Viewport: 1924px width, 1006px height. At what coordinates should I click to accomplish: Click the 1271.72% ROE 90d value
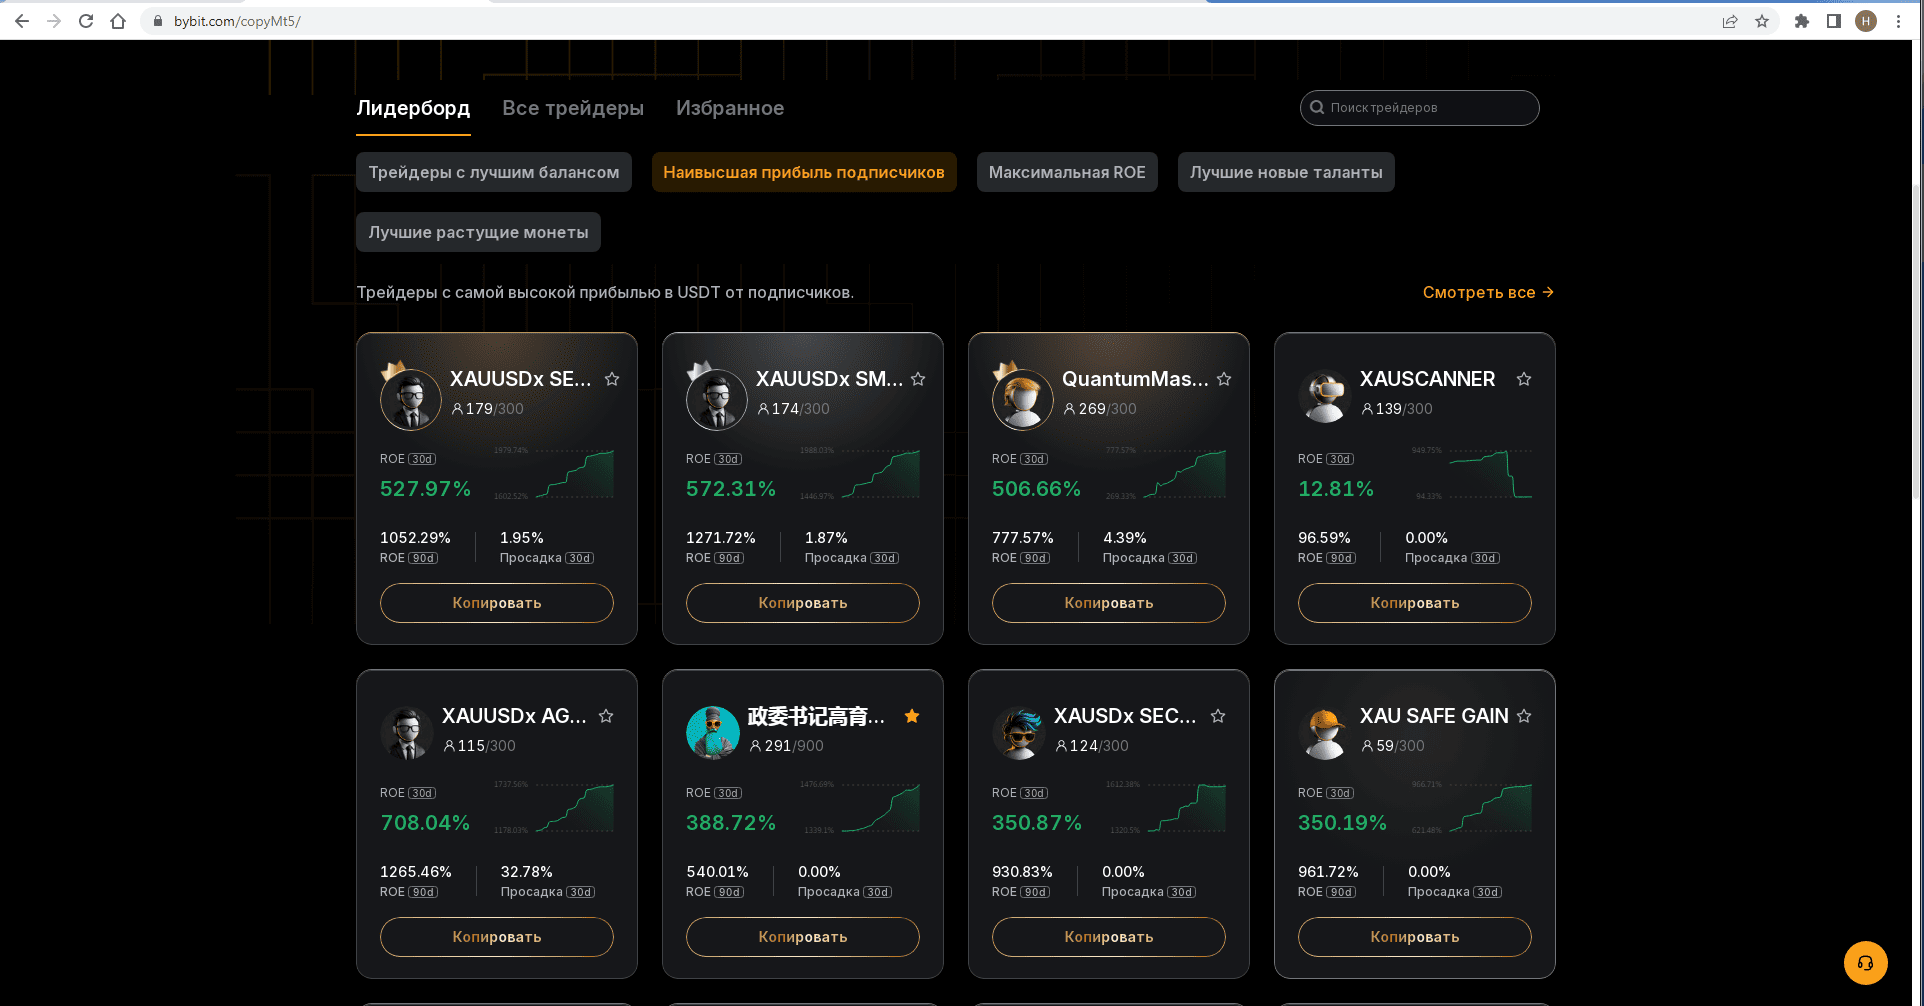pyautogui.click(x=721, y=538)
